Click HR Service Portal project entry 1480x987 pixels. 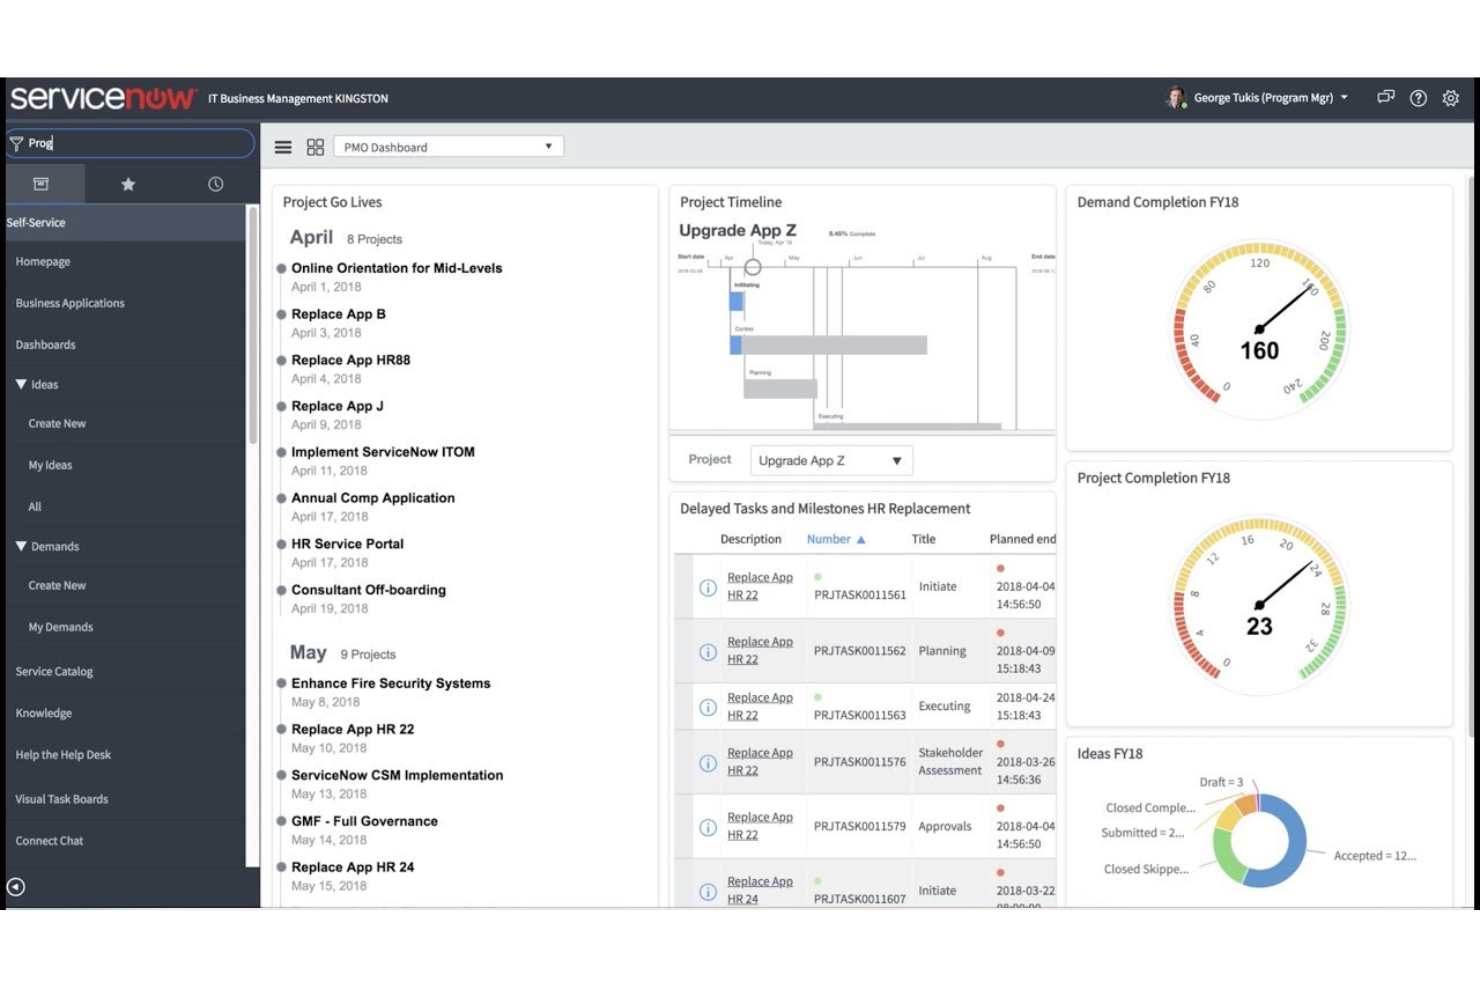point(347,544)
